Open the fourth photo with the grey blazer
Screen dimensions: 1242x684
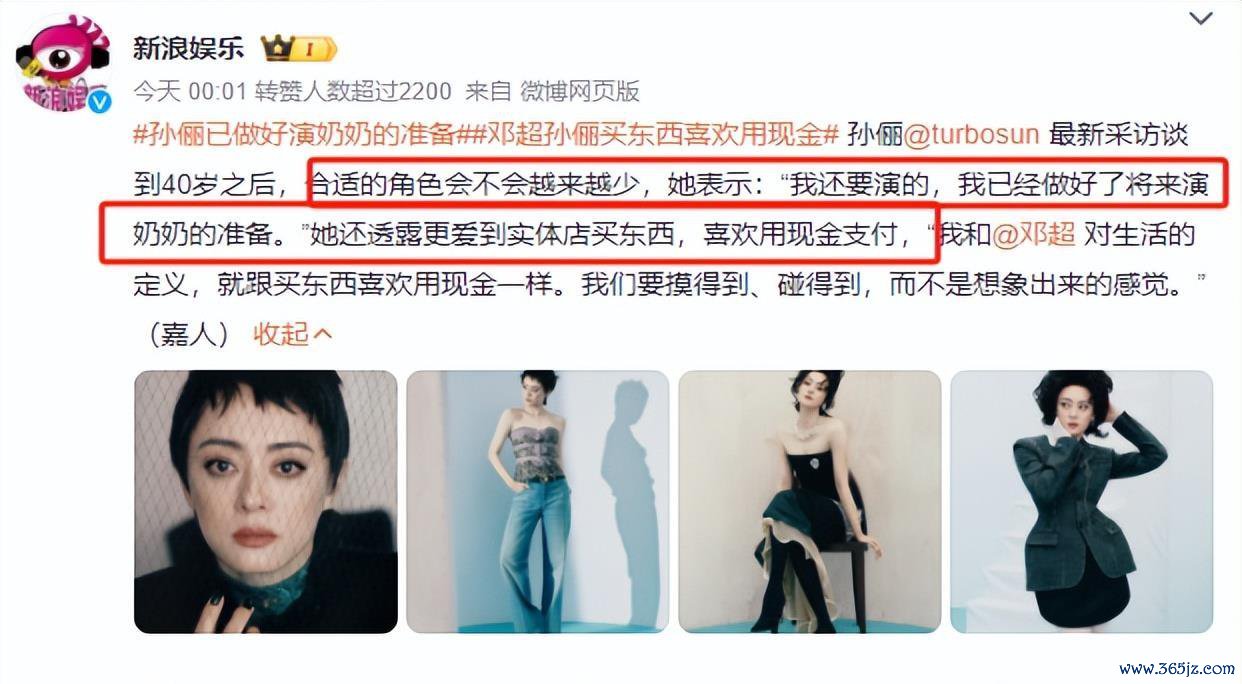click(1081, 502)
